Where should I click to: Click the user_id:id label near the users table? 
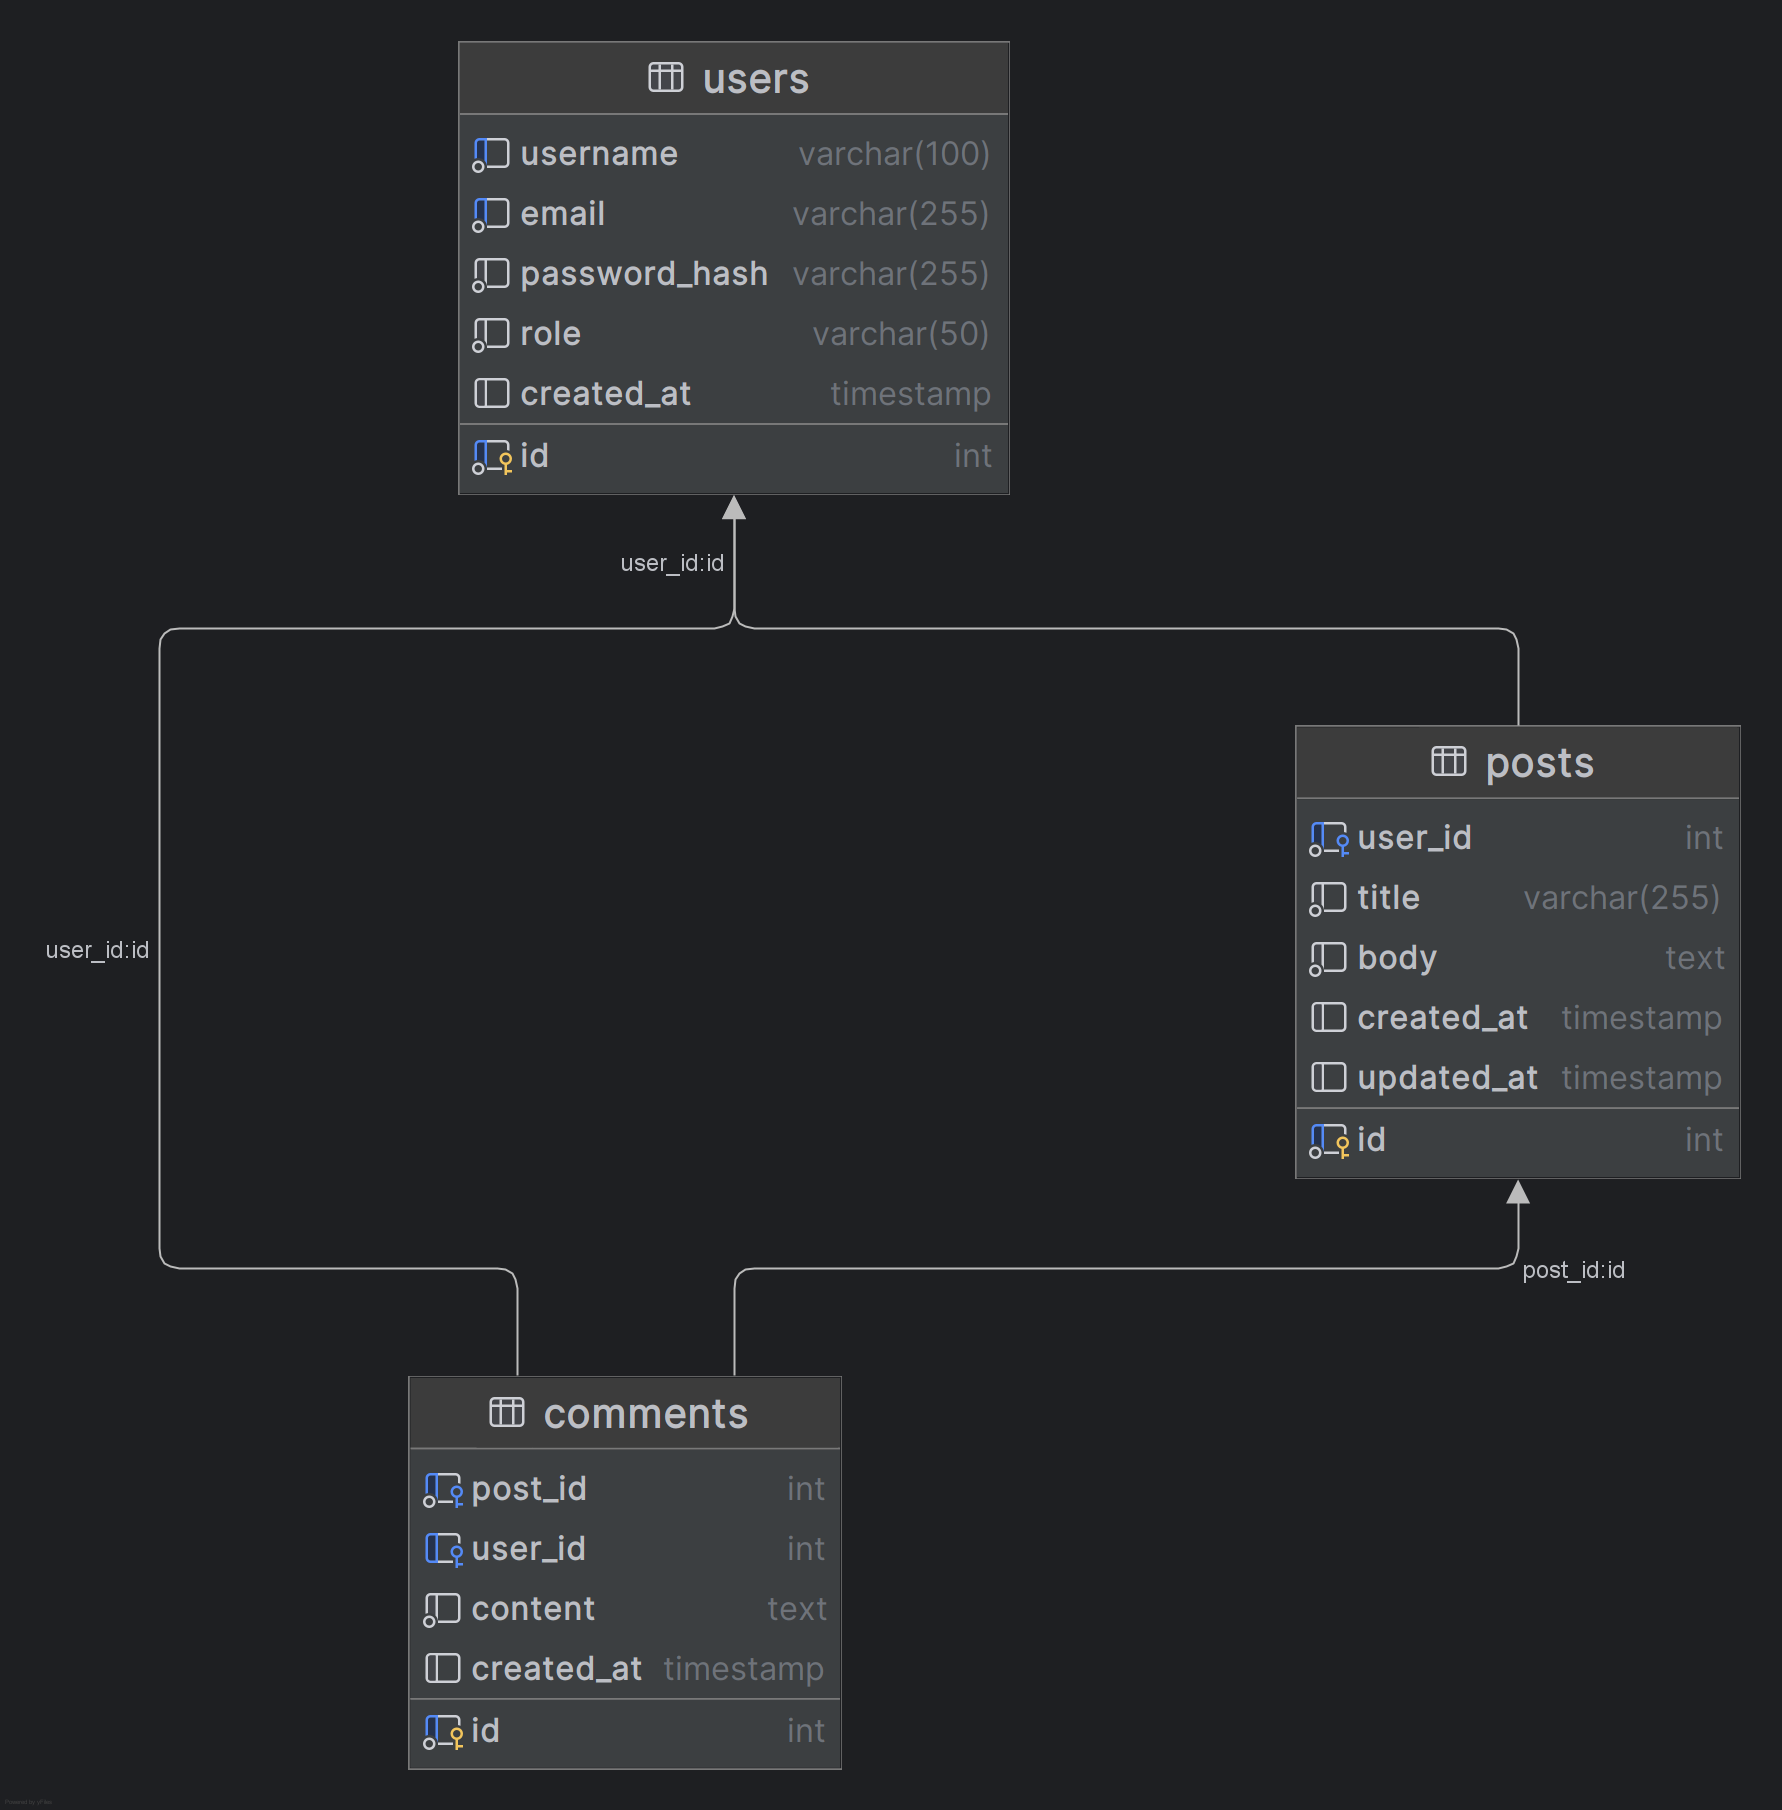coord(671,562)
